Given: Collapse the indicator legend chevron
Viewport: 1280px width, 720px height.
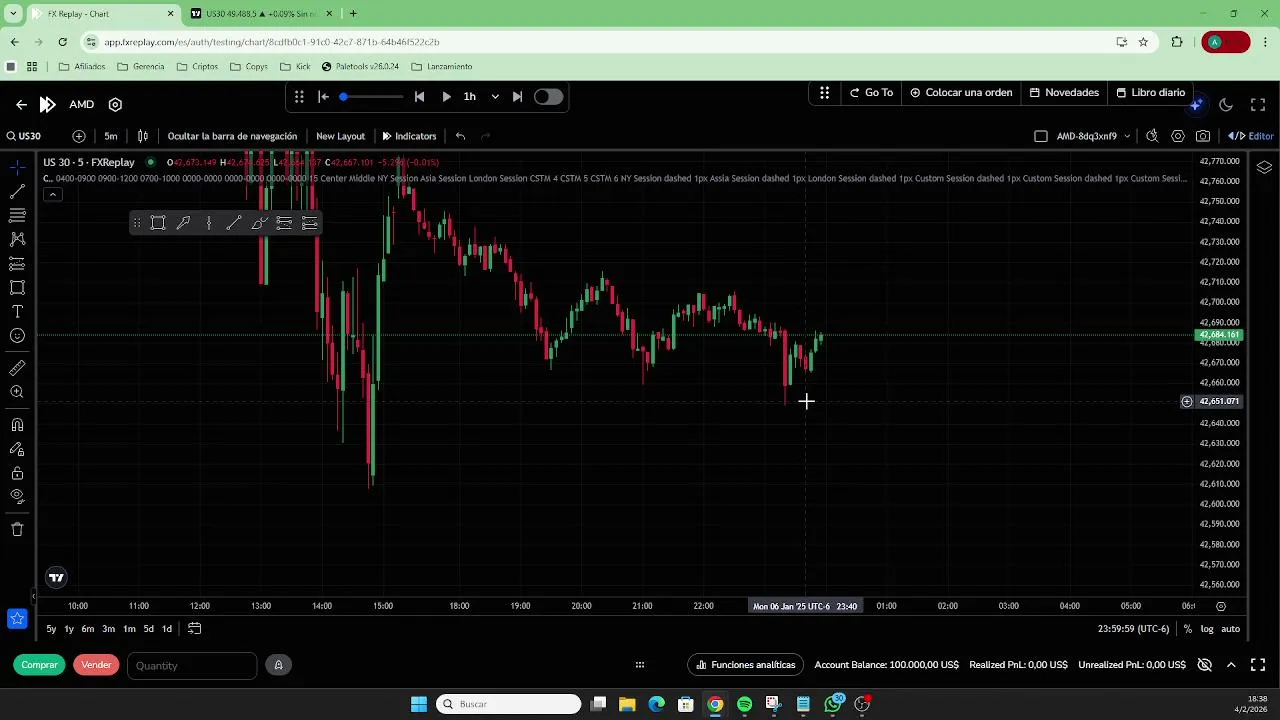Looking at the screenshot, I should pos(52,194).
